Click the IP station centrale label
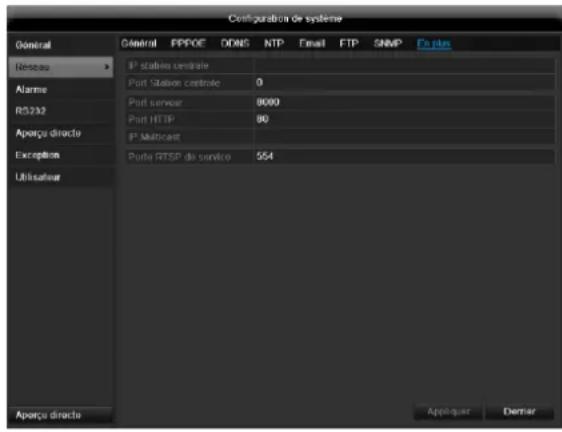Image resolution: width=562 pixels, height=432 pixels. click(168, 66)
